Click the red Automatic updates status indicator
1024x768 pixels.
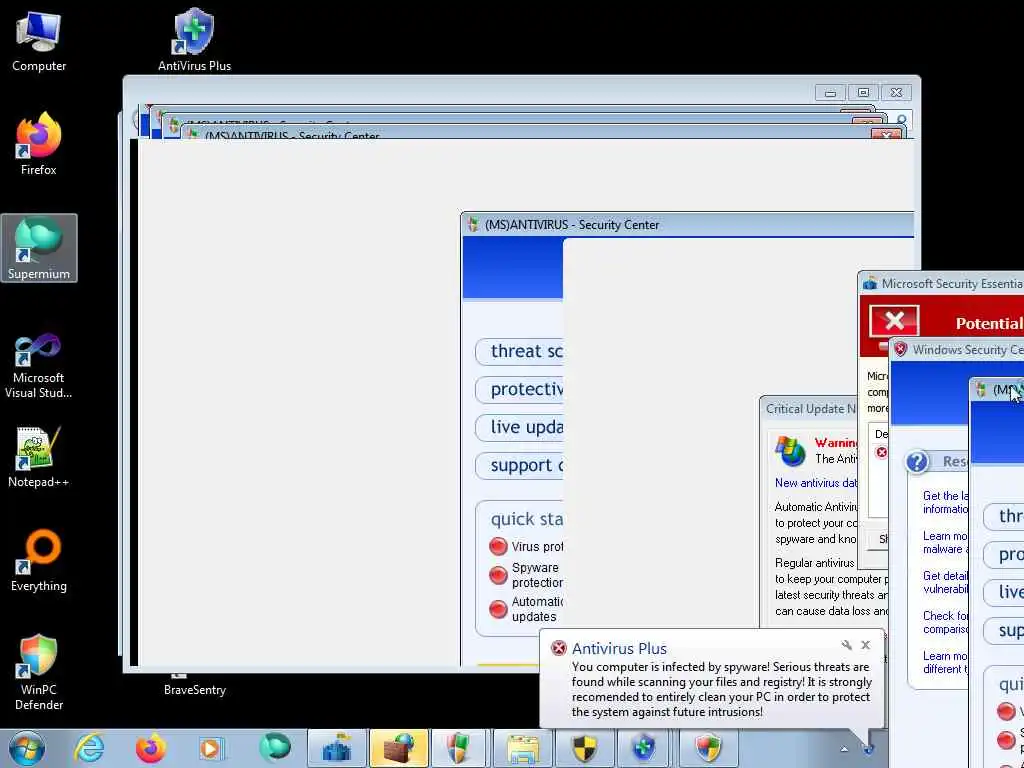pos(498,609)
